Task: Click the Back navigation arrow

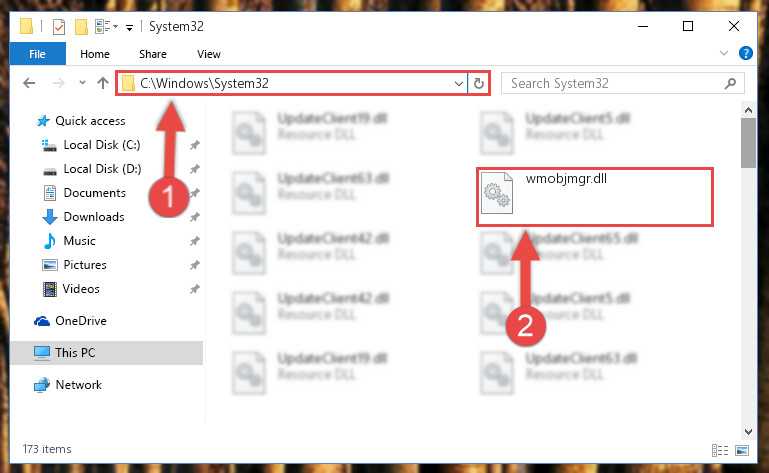Action: [29, 83]
